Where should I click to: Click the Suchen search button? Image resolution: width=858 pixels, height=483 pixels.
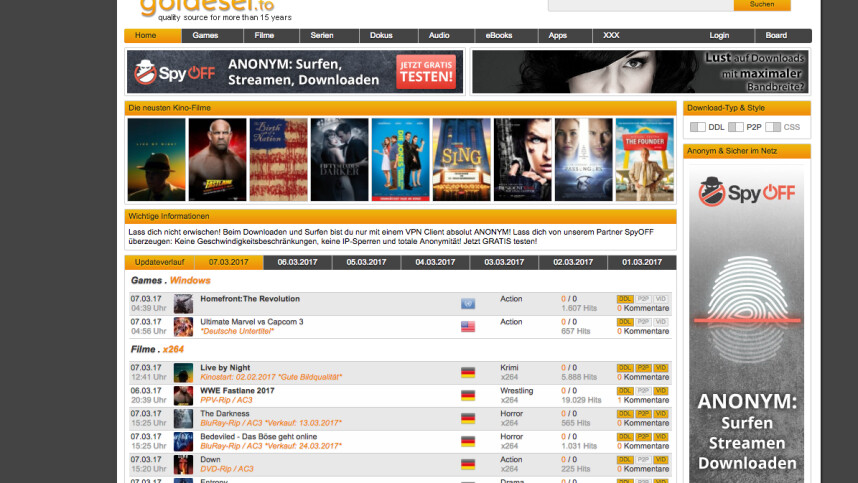pos(762,4)
